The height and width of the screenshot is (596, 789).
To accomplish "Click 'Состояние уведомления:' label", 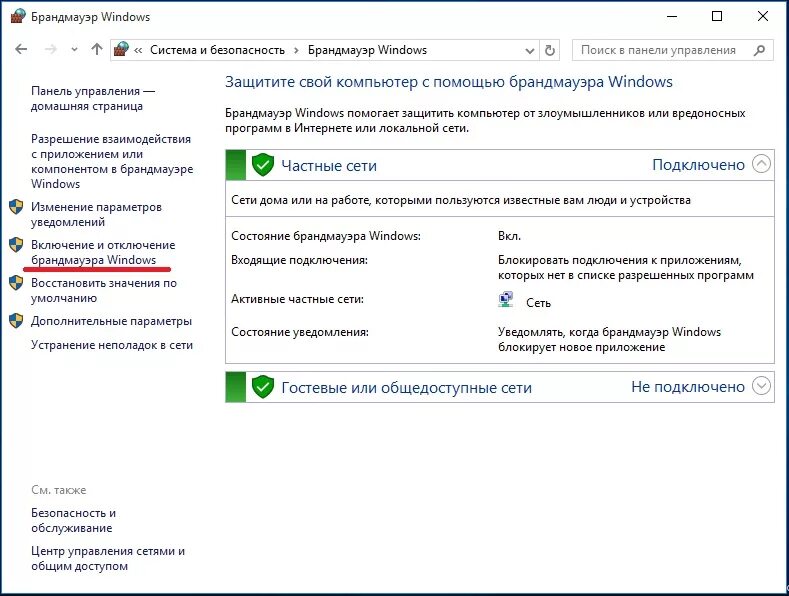I will click(x=300, y=332).
